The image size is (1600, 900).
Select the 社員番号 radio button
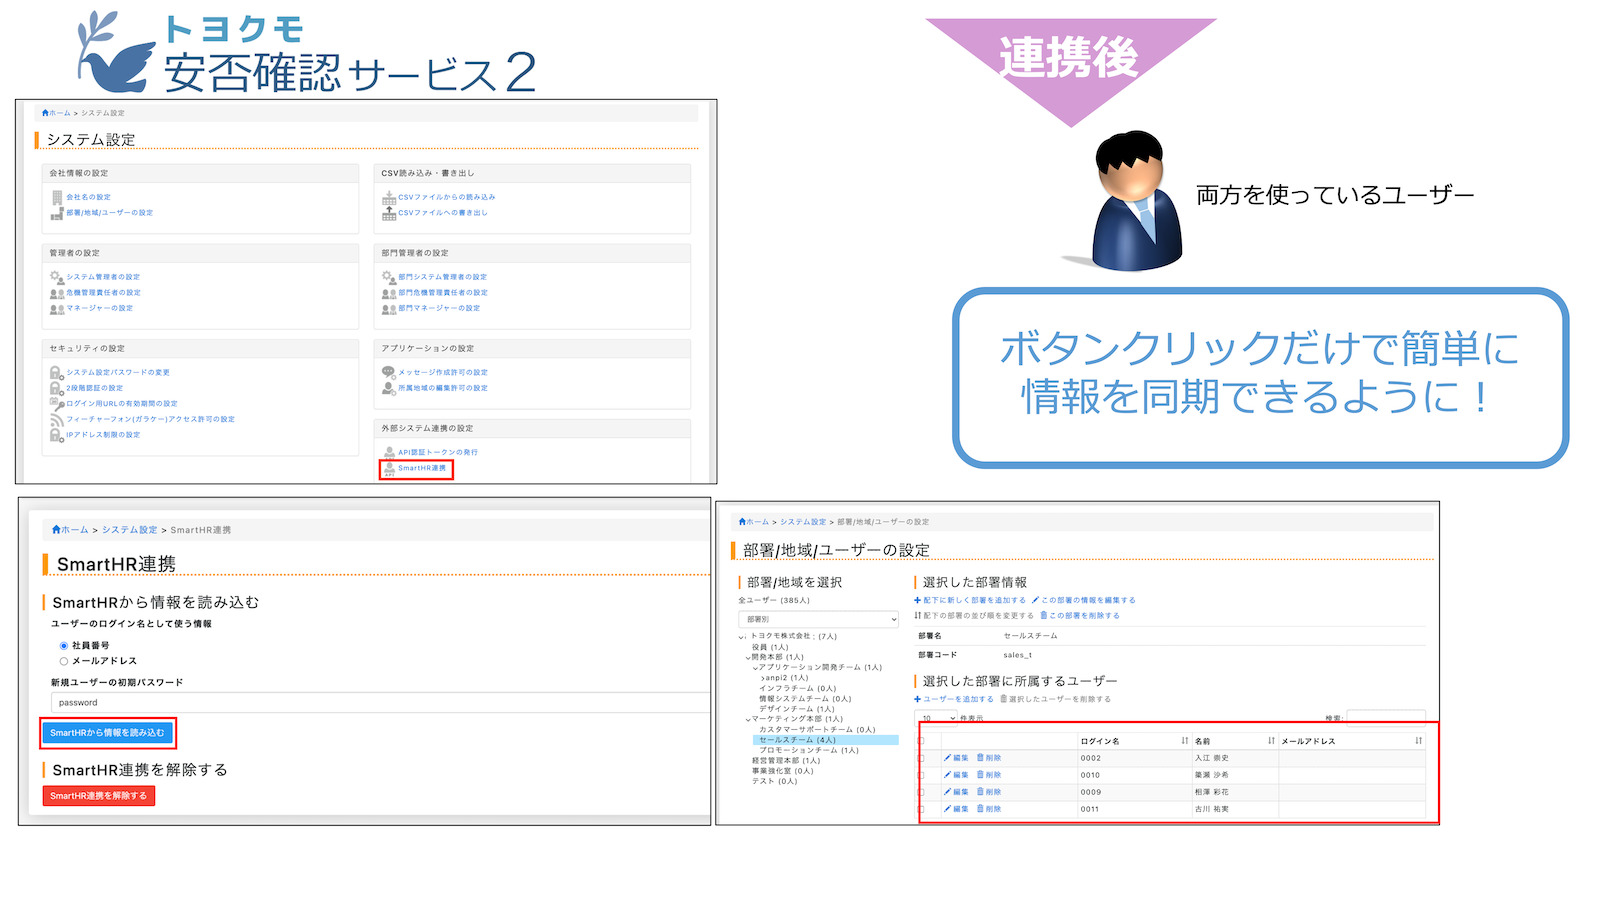[x=64, y=646]
